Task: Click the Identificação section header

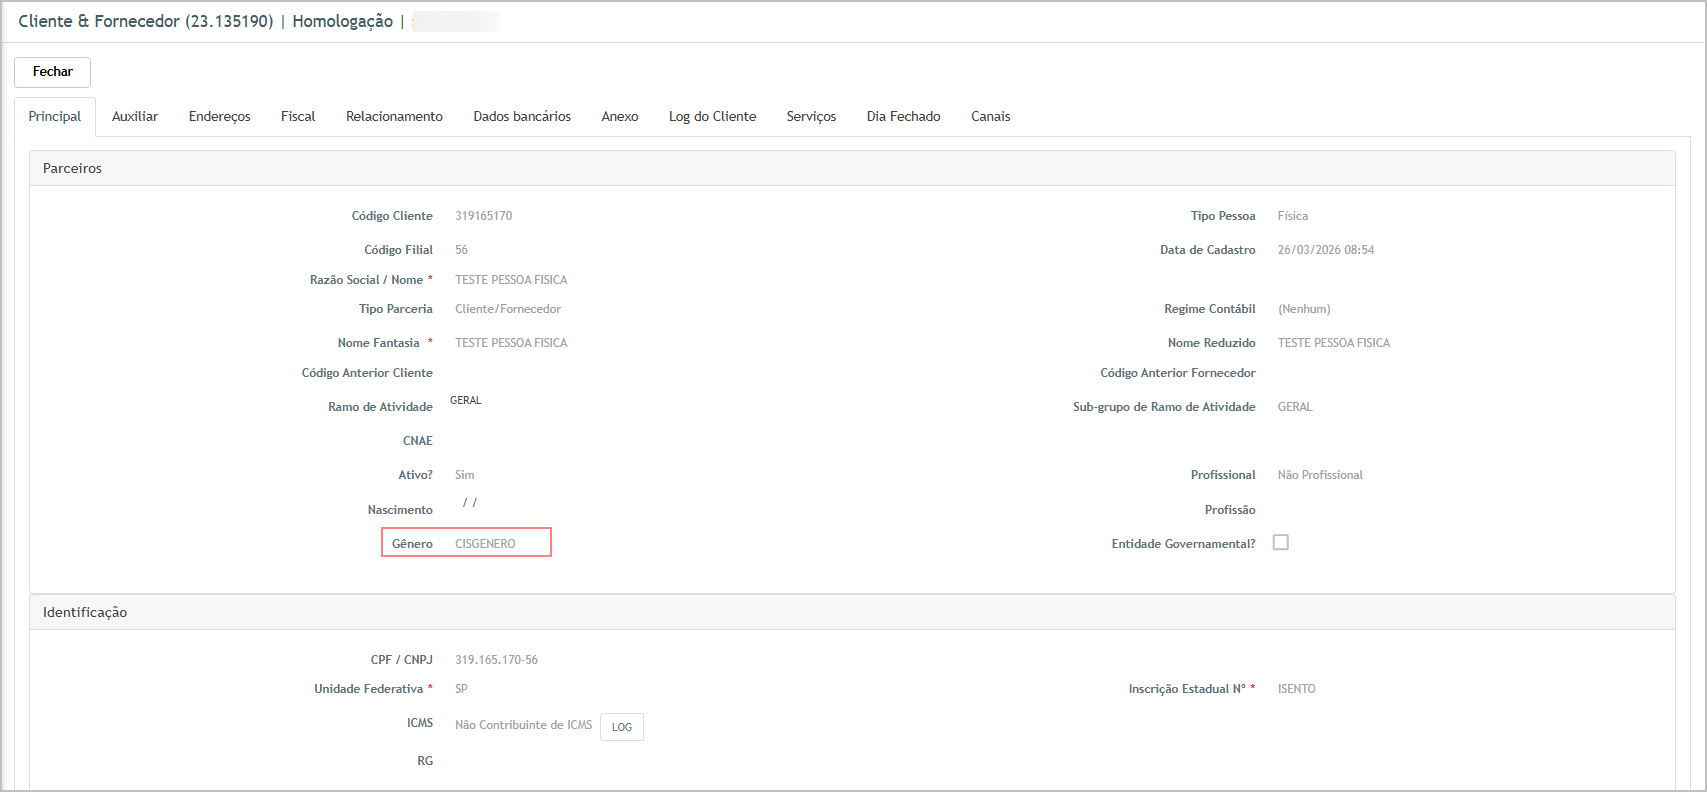Action: tap(85, 612)
